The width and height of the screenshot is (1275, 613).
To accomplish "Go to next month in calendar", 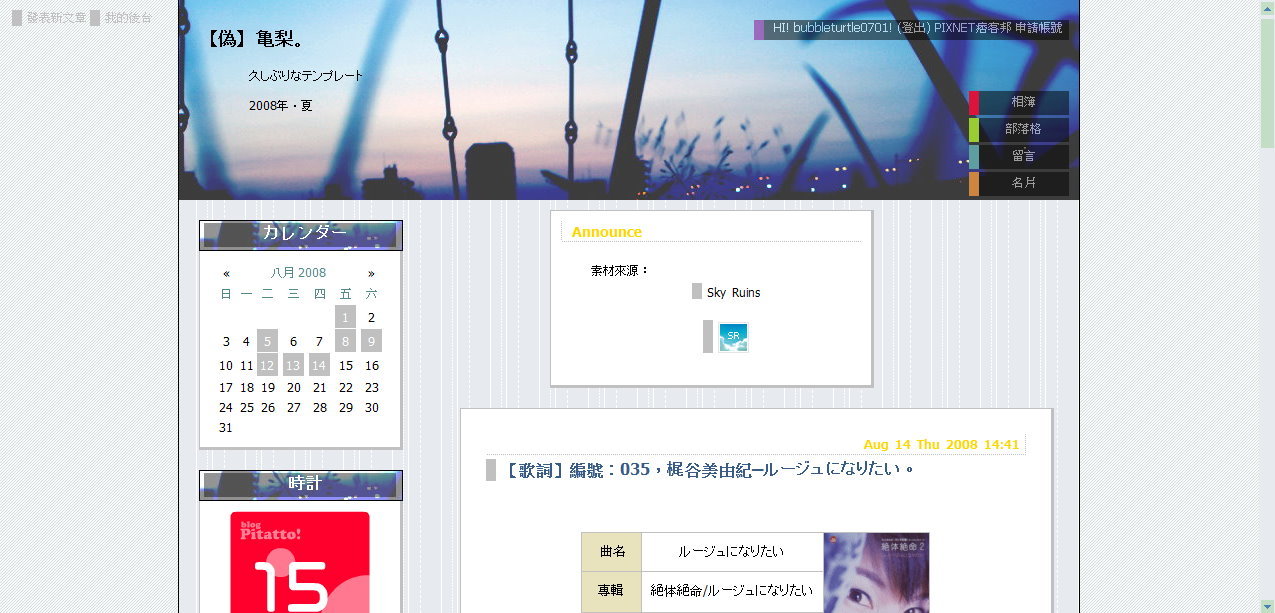I will [371, 273].
